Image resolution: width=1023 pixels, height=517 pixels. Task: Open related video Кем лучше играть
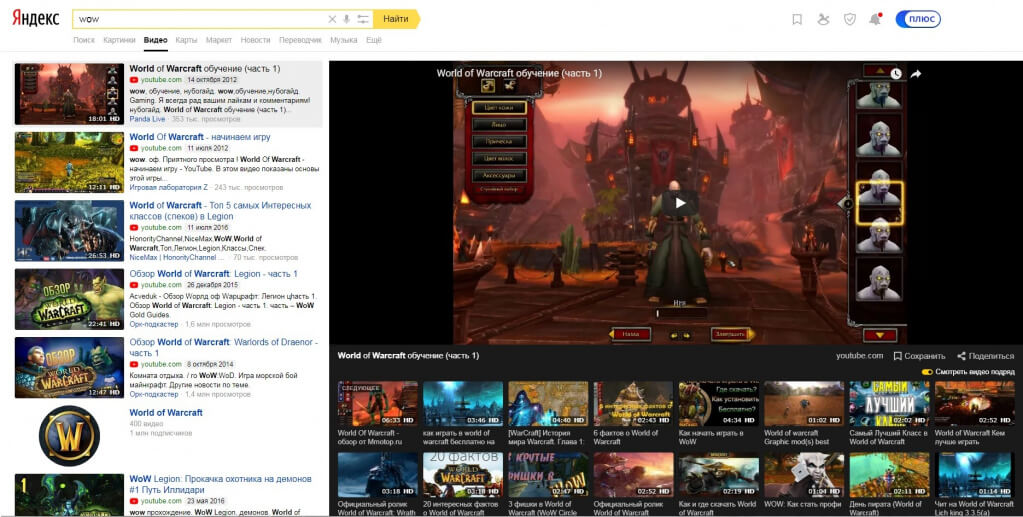point(974,413)
